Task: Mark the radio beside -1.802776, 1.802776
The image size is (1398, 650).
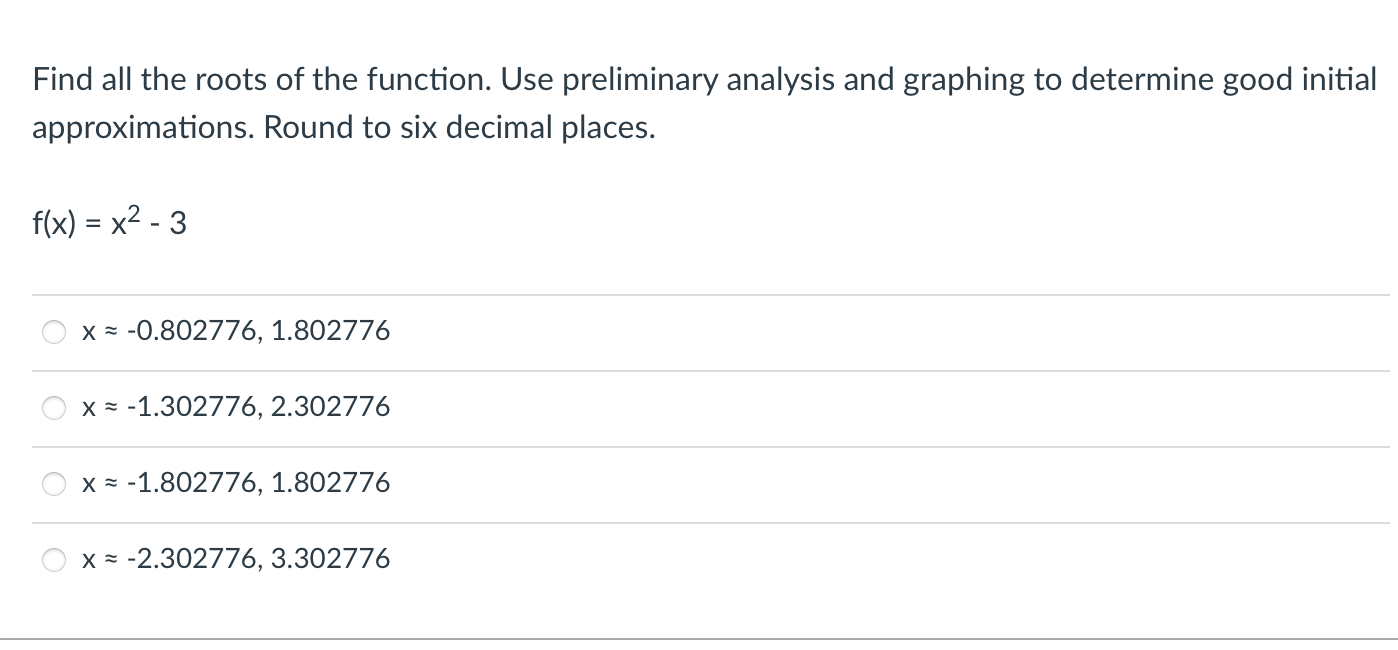Action: click(54, 484)
